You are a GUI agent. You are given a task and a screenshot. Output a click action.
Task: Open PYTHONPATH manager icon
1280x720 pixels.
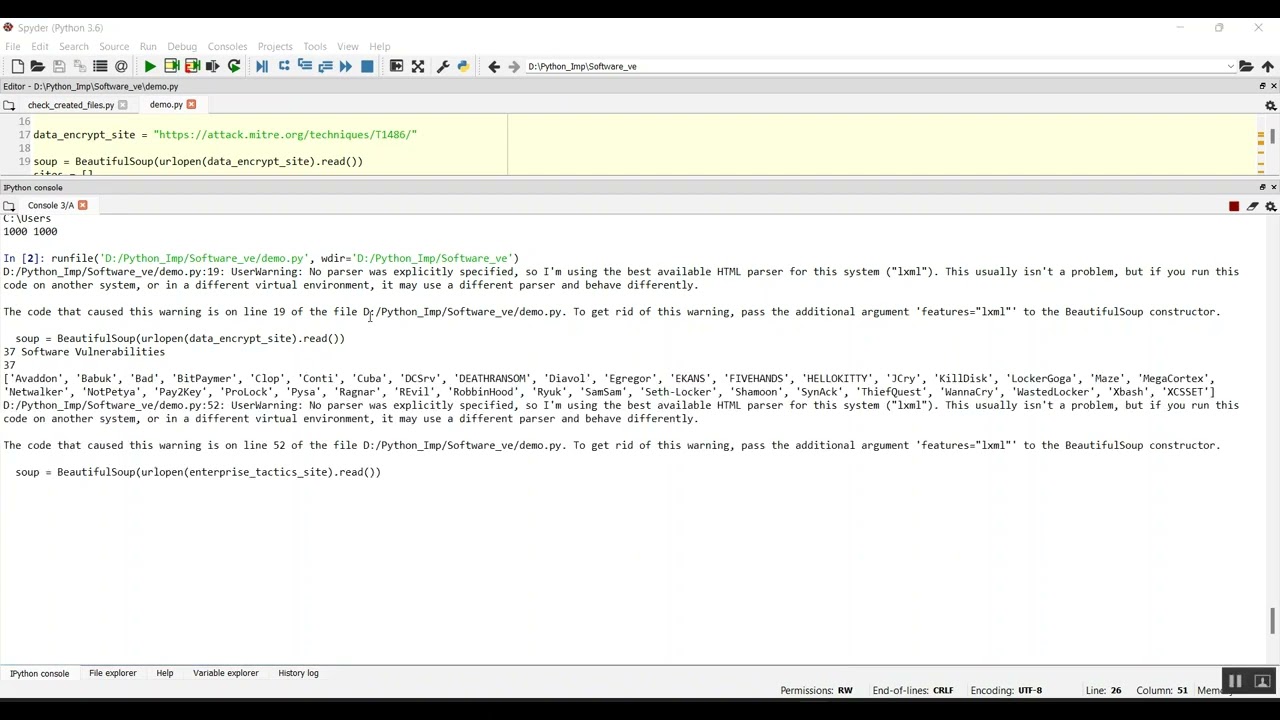[x=463, y=66]
